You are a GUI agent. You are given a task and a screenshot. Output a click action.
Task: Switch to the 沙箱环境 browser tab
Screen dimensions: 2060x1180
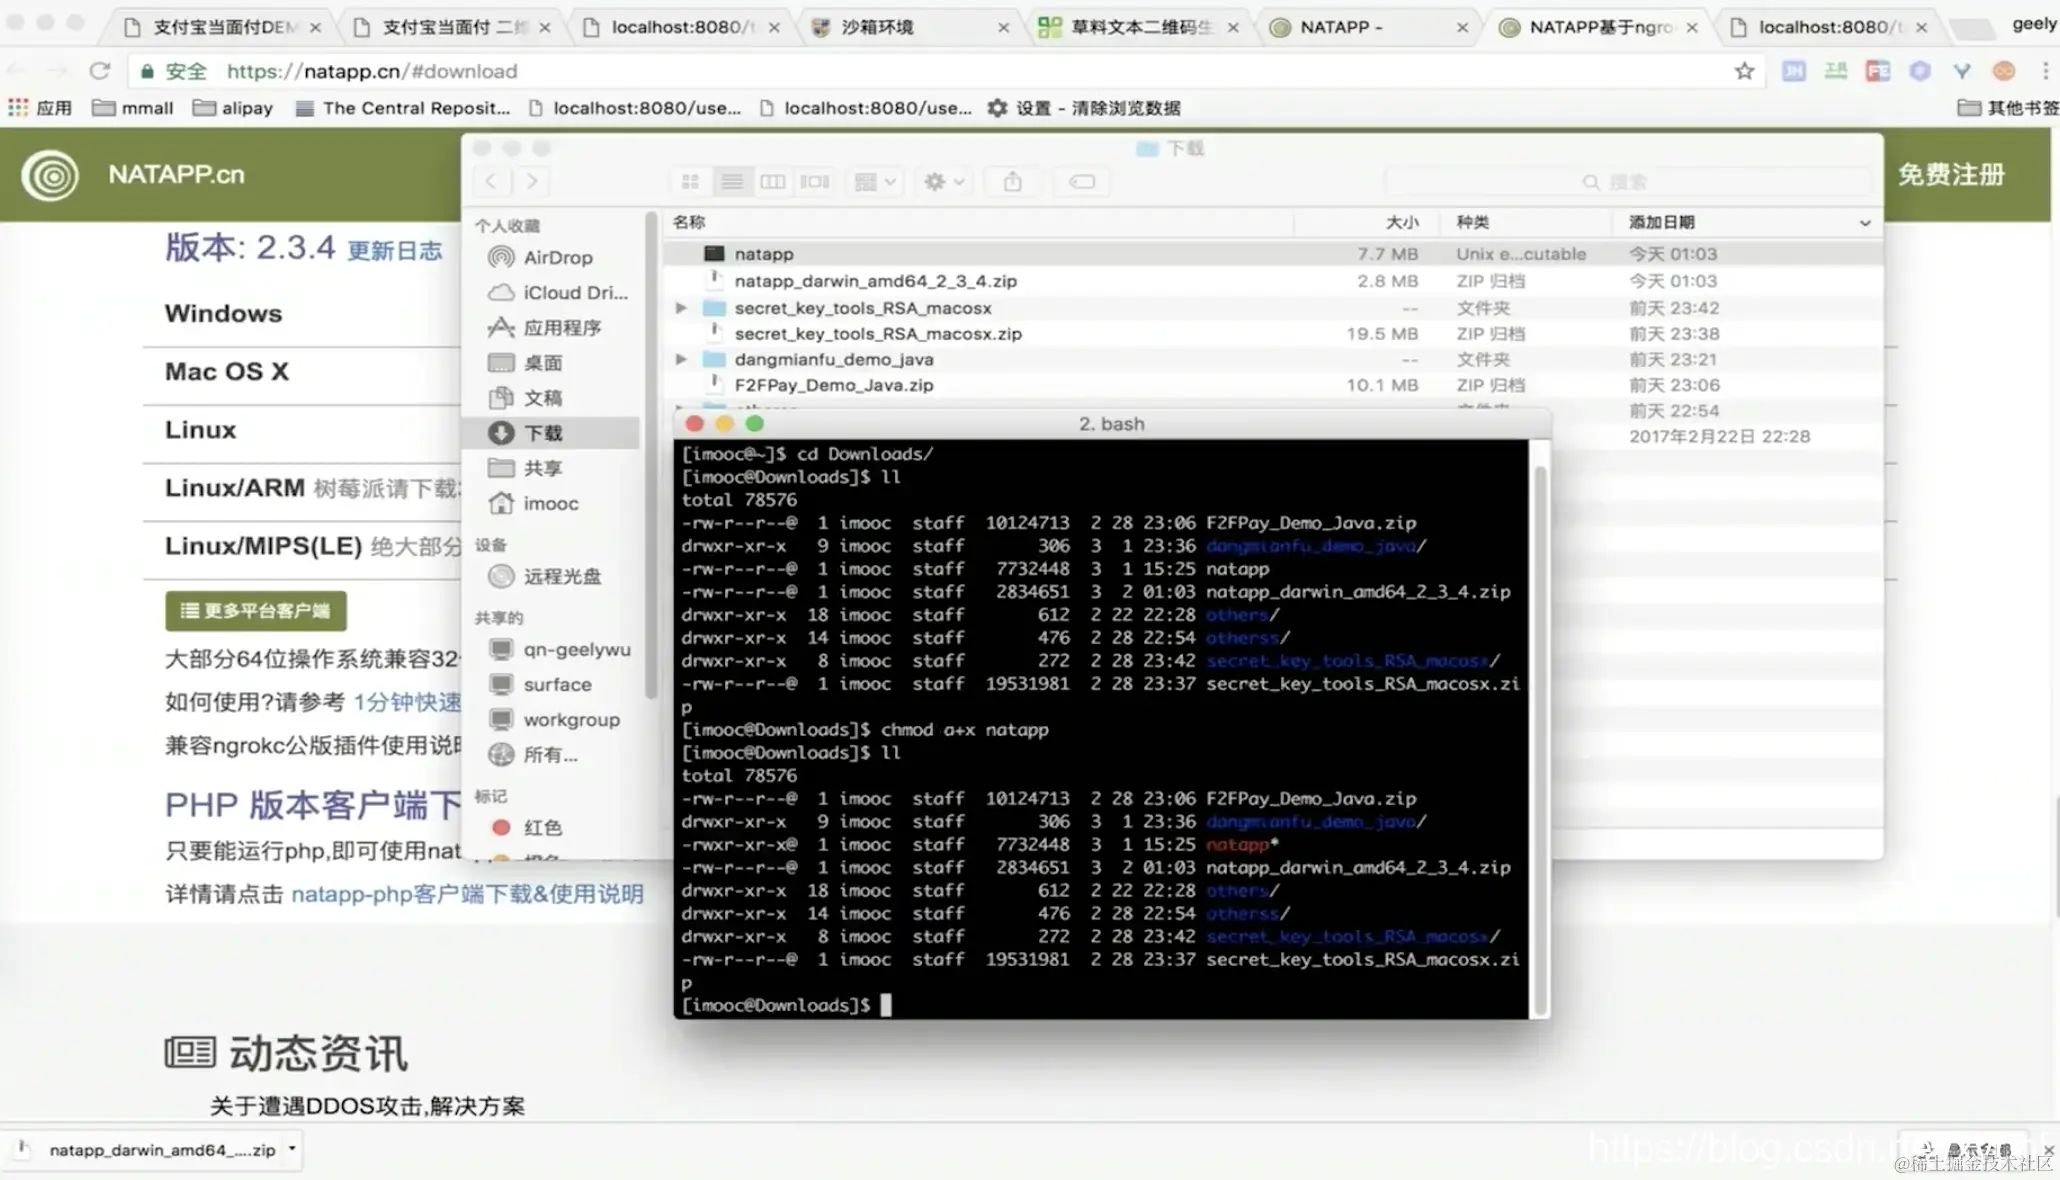(x=876, y=27)
